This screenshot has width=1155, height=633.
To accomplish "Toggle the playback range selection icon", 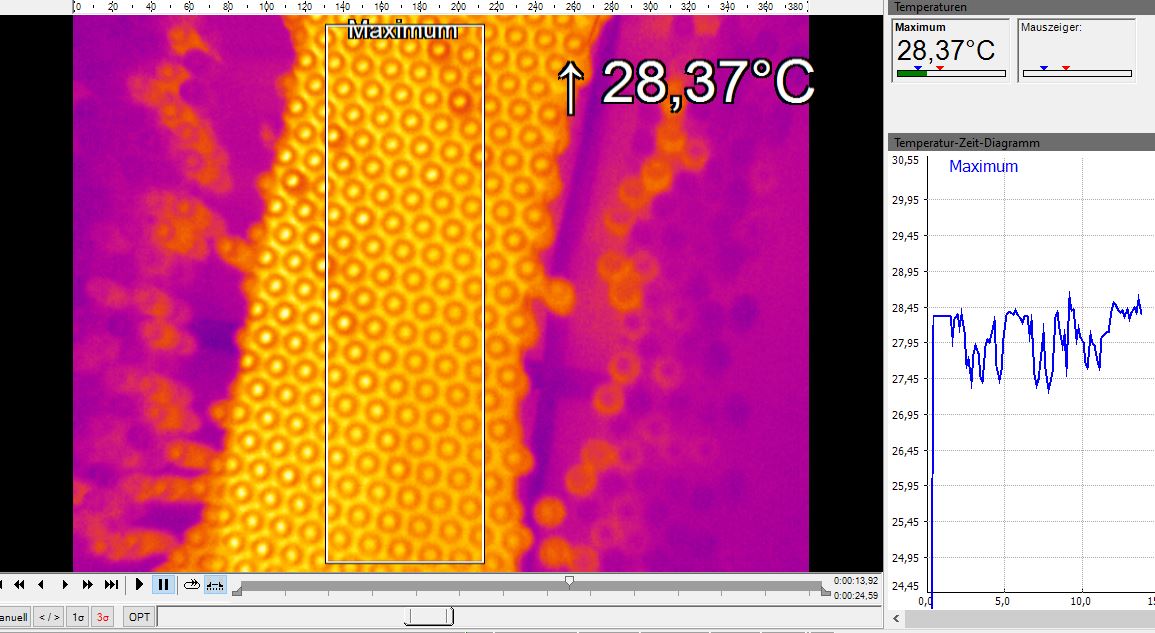I will pos(215,585).
